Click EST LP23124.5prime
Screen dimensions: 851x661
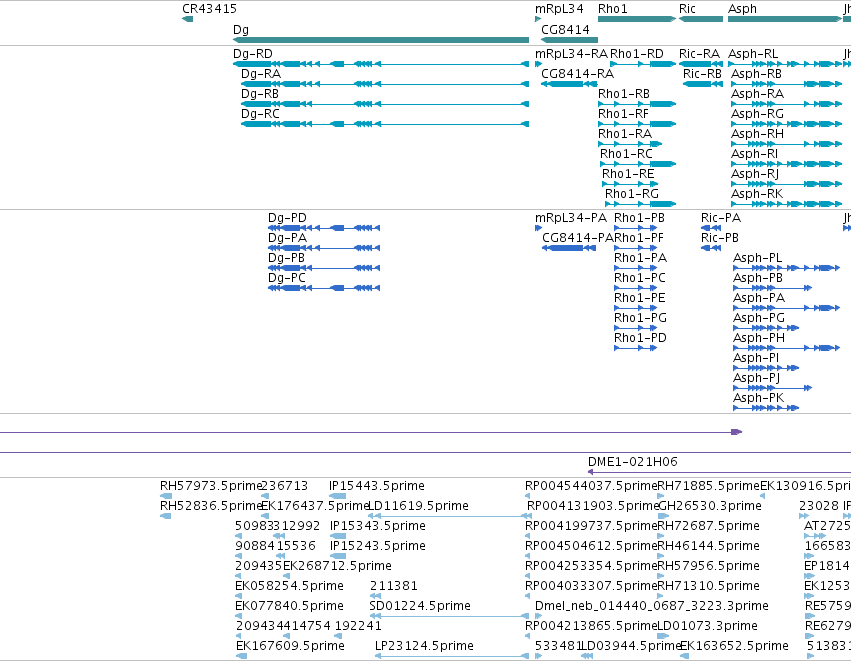pos(452,656)
